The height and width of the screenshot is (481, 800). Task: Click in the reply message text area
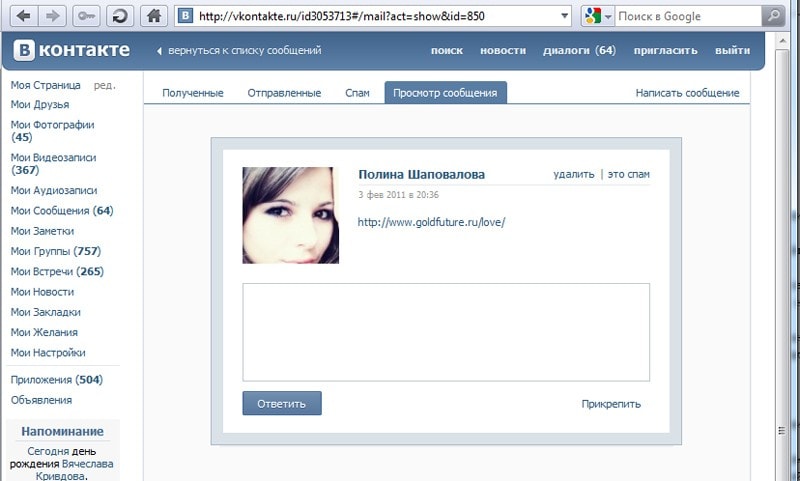(x=446, y=332)
